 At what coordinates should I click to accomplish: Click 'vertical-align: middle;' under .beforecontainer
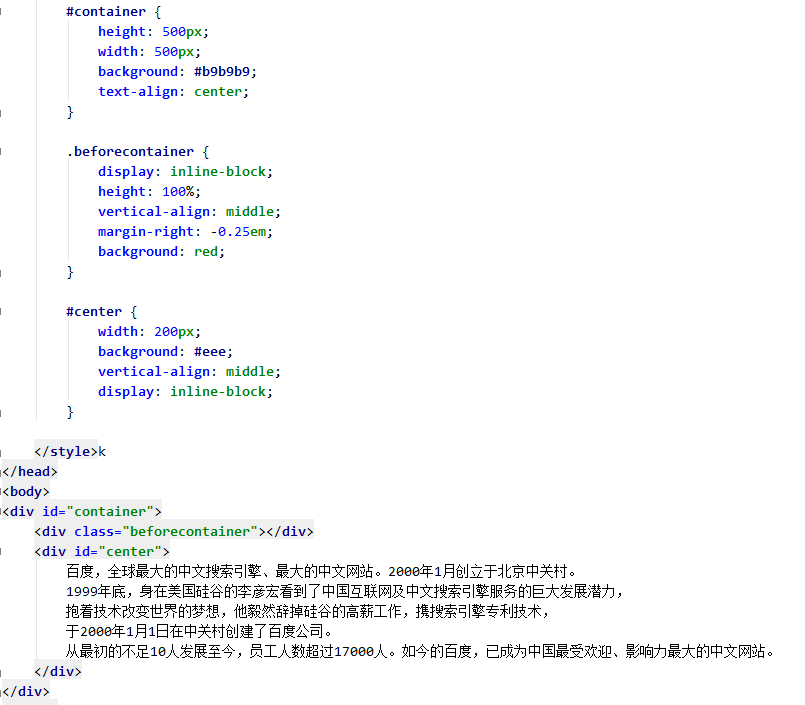pyautogui.click(x=189, y=212)
